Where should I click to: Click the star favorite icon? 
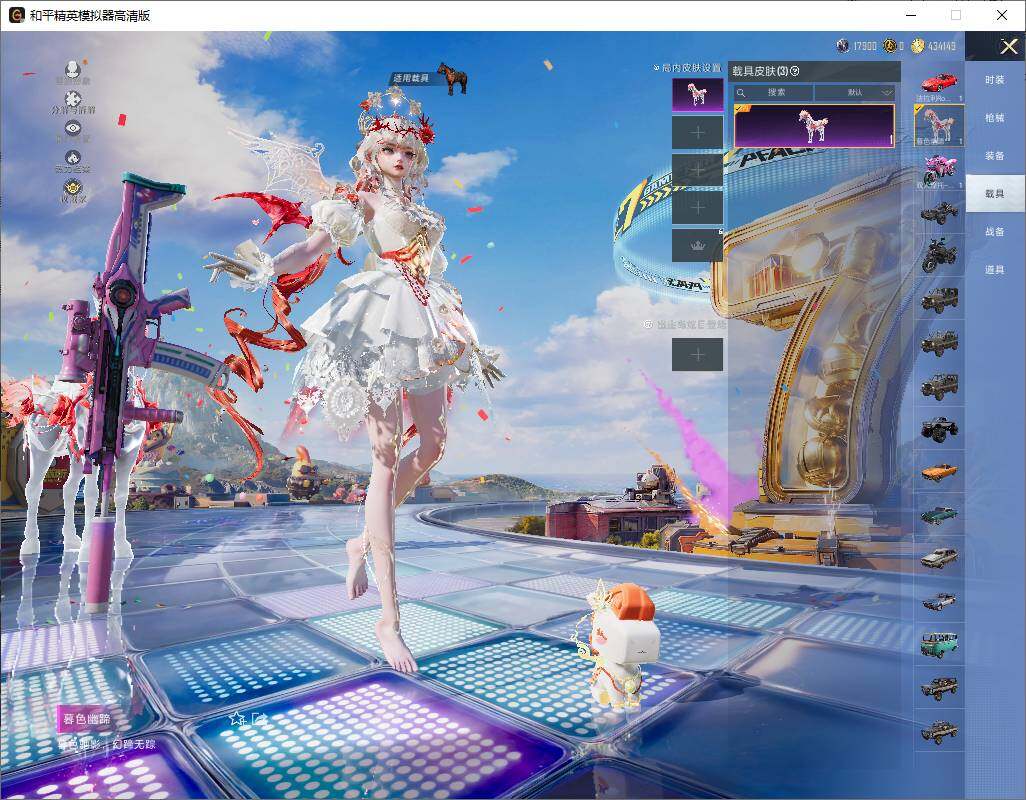pos(237,719)
